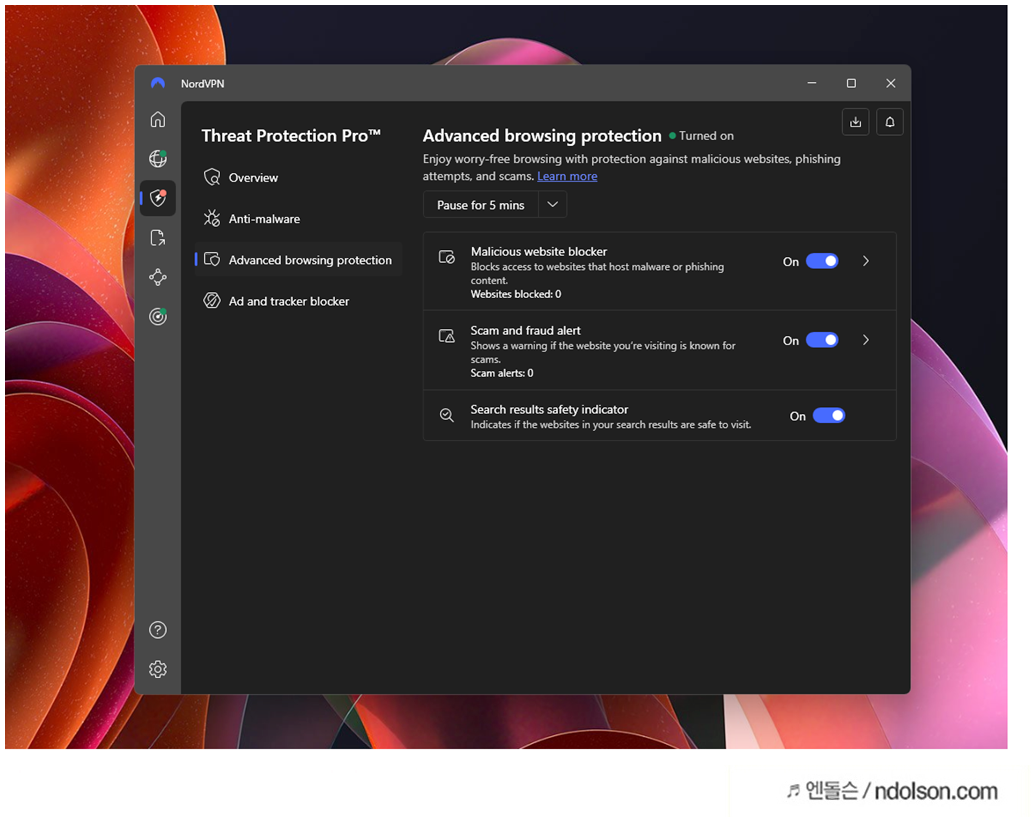Click the Scam and fraud alert row icon
This screenshot has width=1034, height=817.
click(446, 336)
